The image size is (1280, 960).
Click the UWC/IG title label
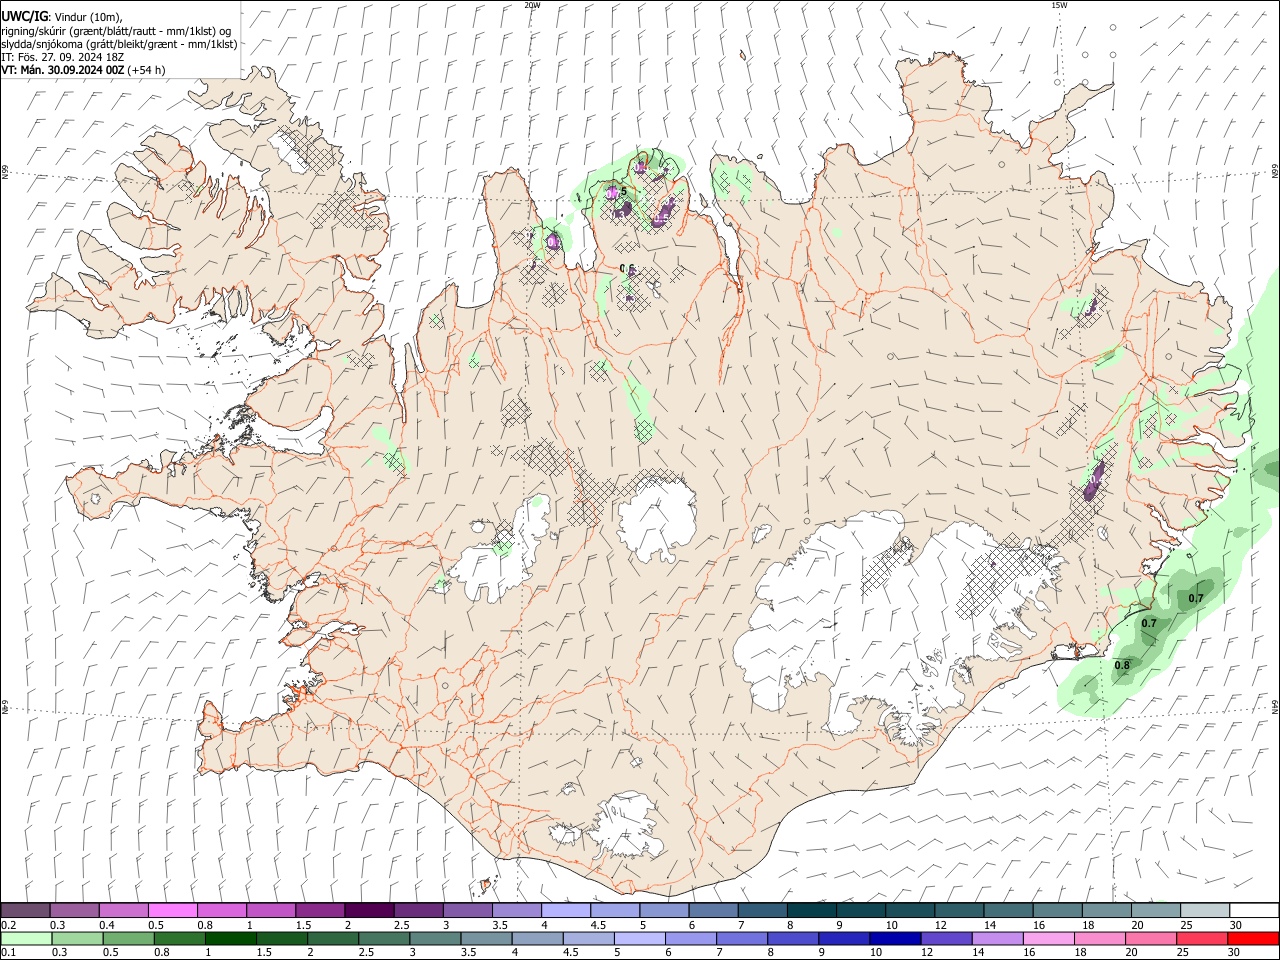click(24, 16)
